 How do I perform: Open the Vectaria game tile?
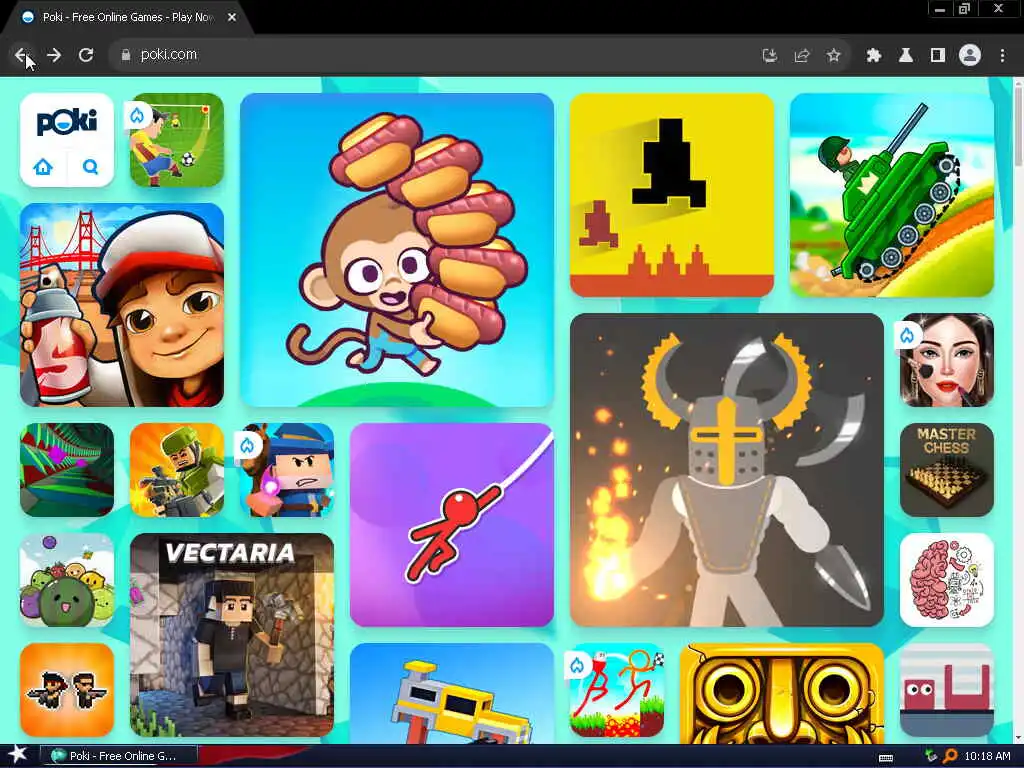tap(232, 635)
